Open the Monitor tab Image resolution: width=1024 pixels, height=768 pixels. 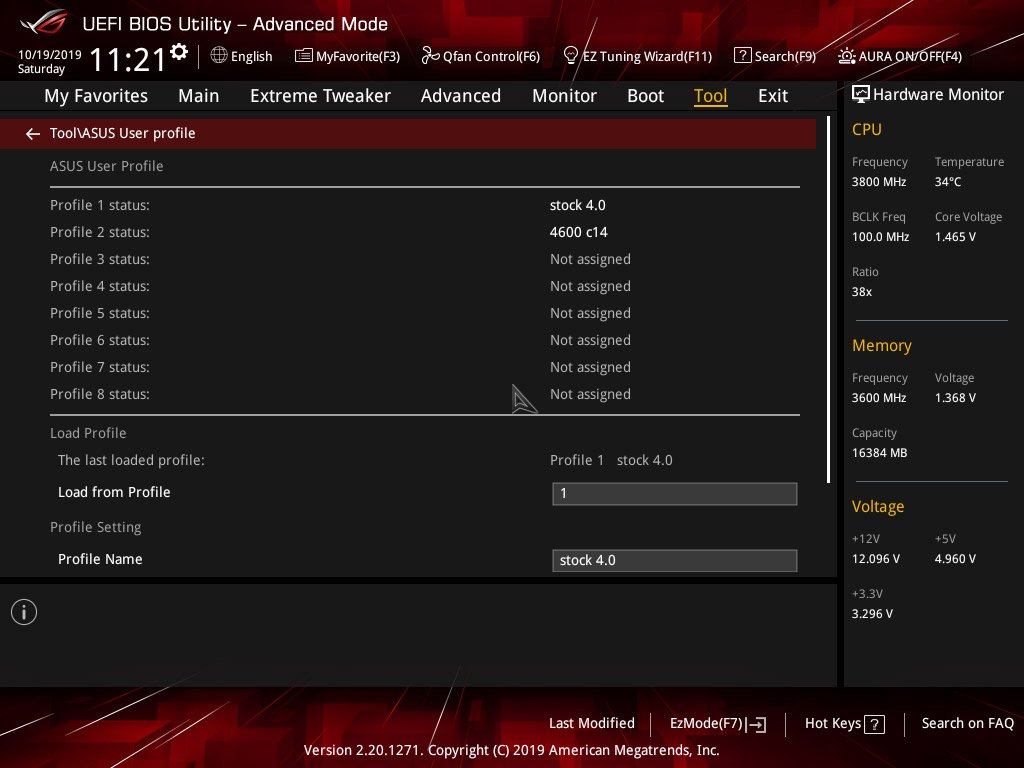pos(564,96)
